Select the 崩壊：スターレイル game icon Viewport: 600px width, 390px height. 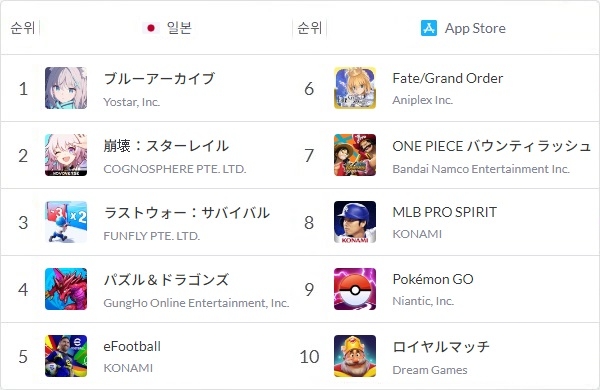tap(66, 155)
